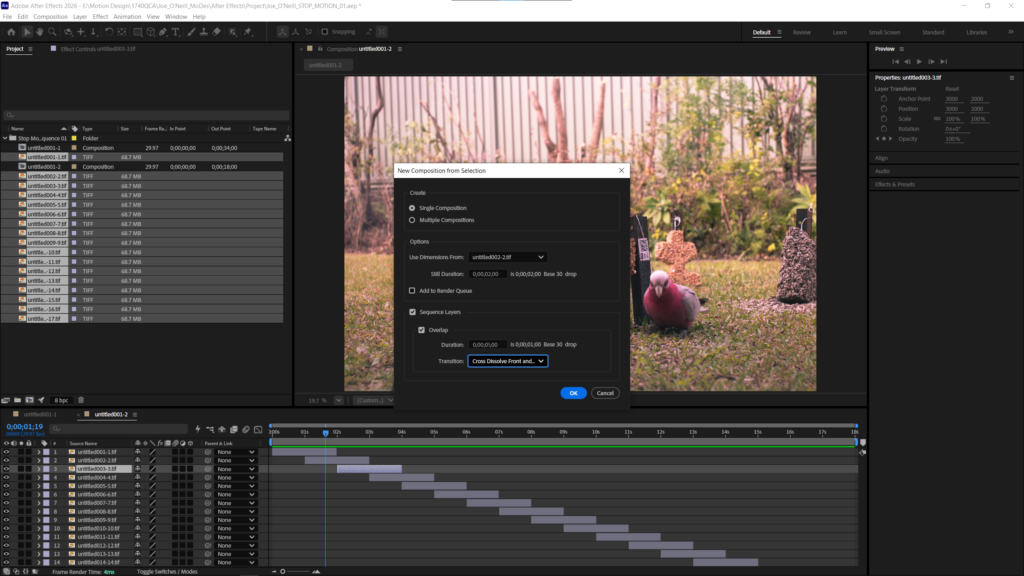Image resolution: width=1024 pixels, height=576 pixels.
Task: Select the Pen tool
Action: tap(163, 31)
